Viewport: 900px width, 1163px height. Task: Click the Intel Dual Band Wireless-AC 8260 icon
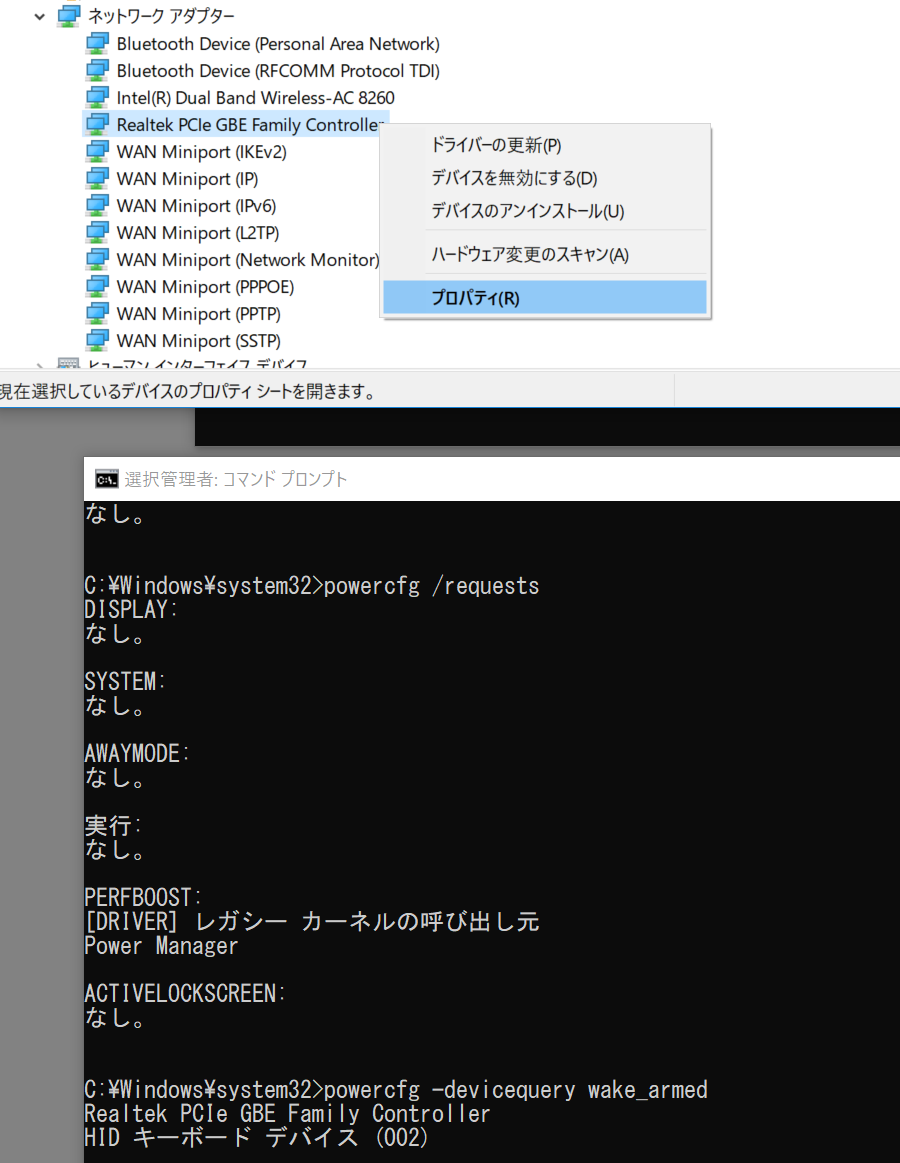97,98
